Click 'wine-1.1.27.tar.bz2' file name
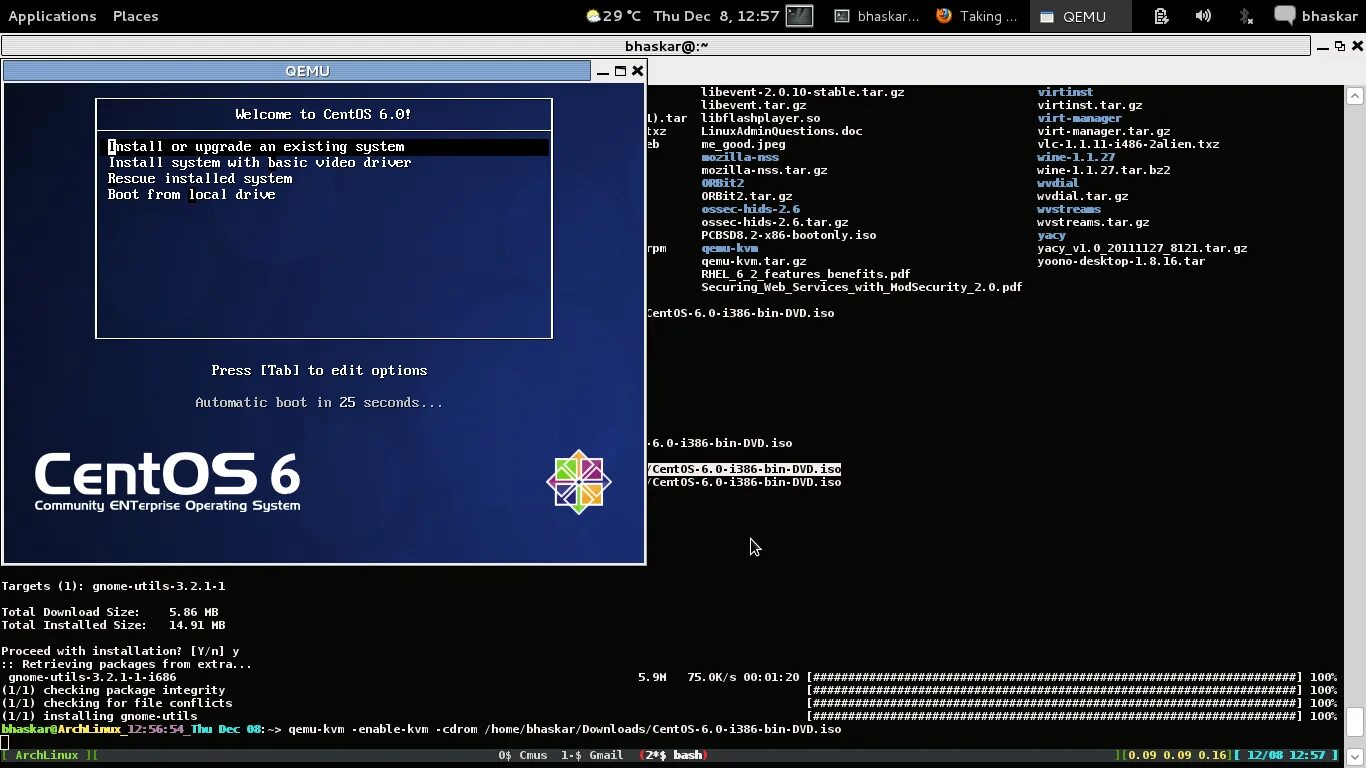Image resolution: width=1366 pixels, height=768 pixels. coord(1103,170)
